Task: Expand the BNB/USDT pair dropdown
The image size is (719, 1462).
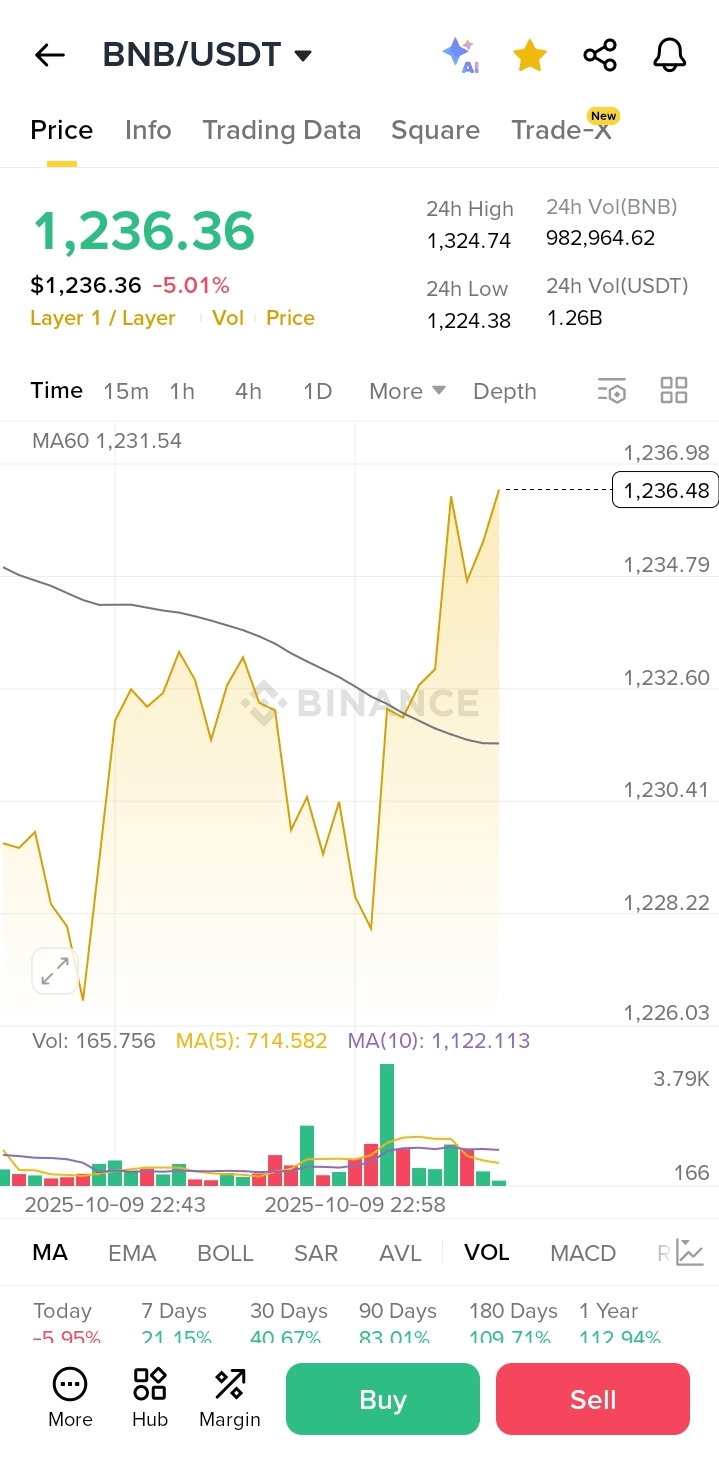Action: pos(303,55)
